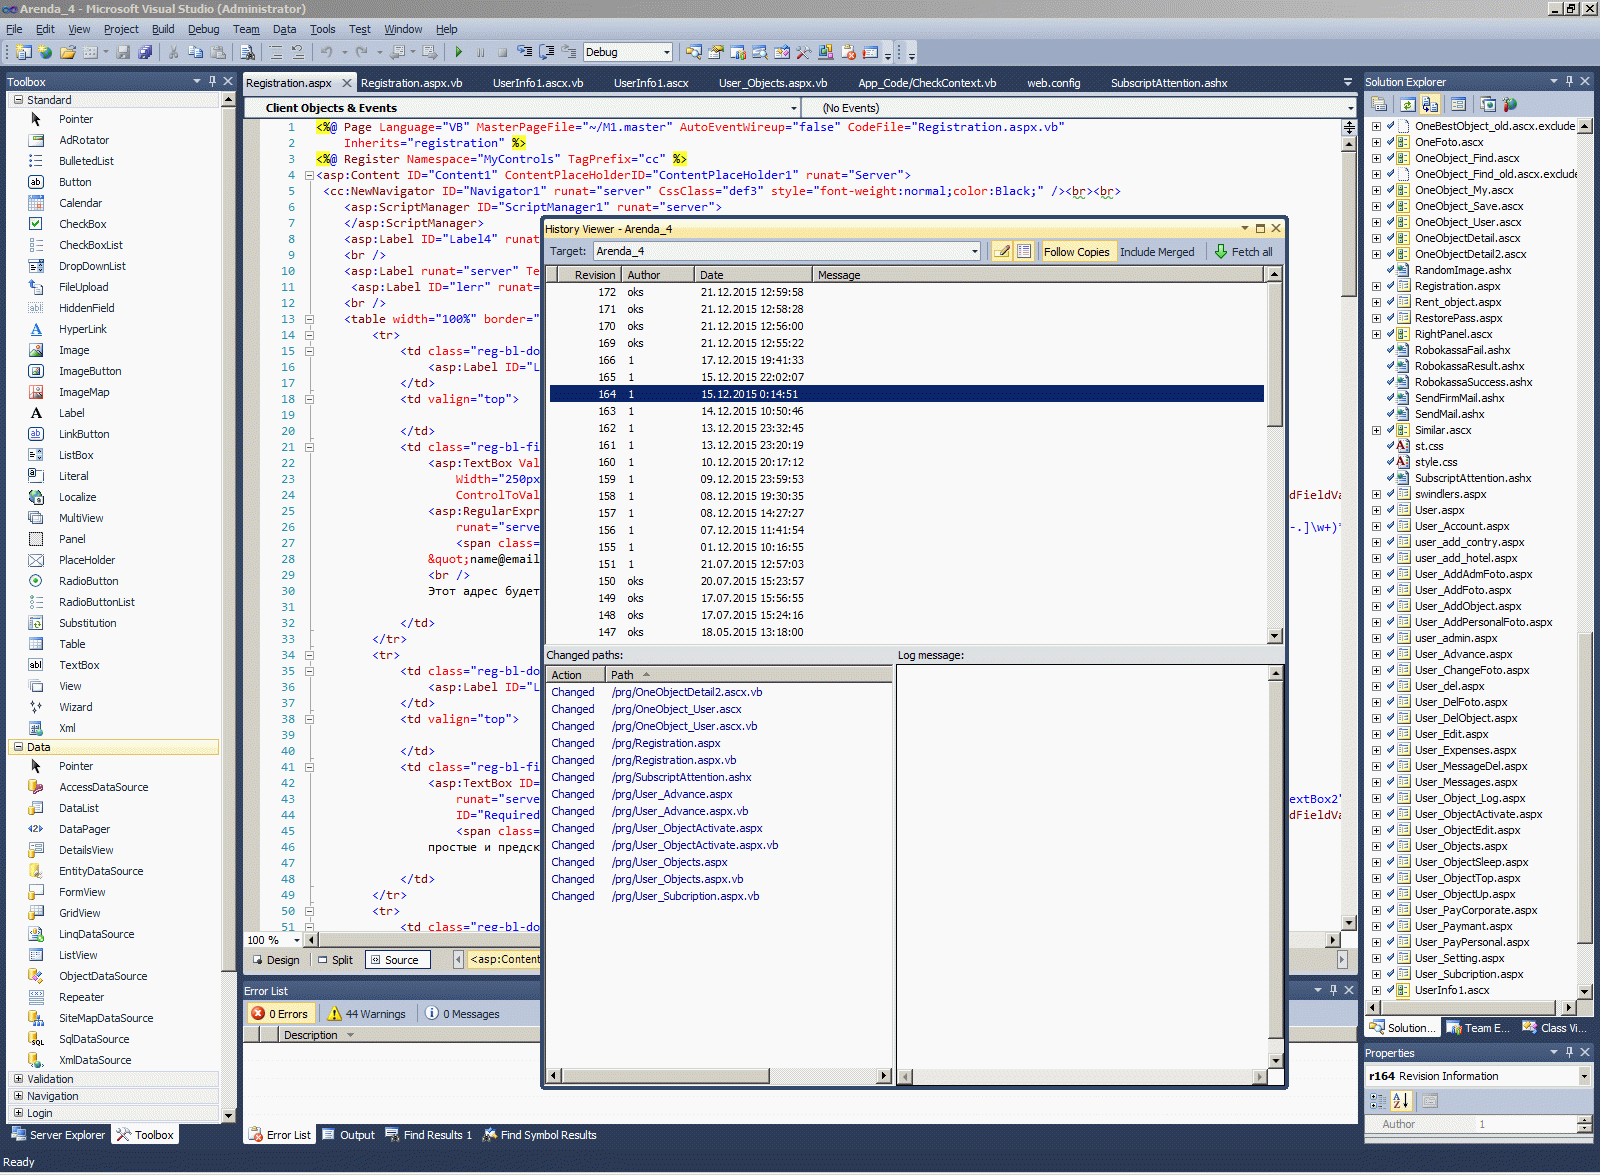Switch editor to Split view

point(335,960)
